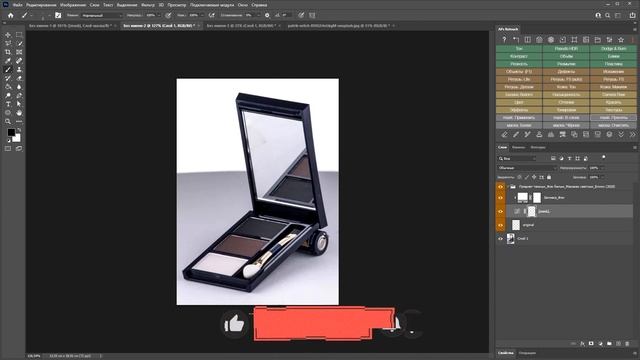The image size is (640, 360).
Task: Open brush preset picker dropdown
Action: pos(49,16)
